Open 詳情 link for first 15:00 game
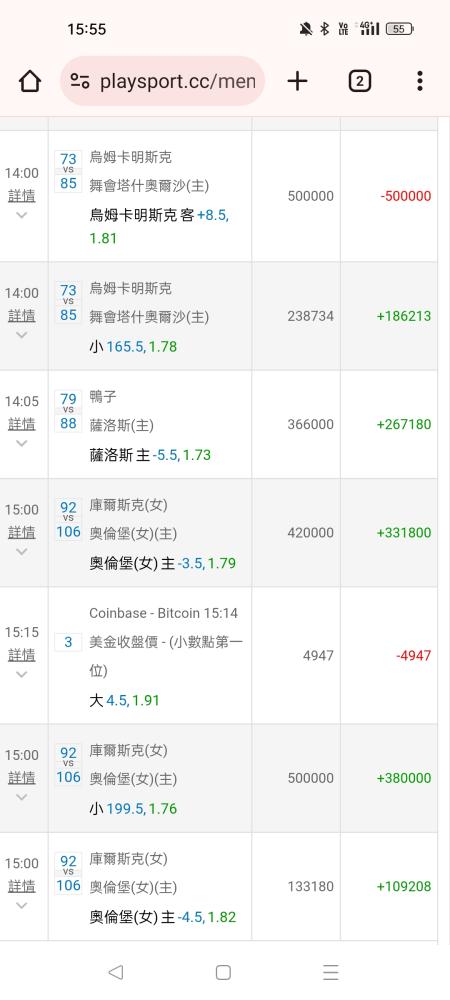This screenshot has height=1000, width=450. pos(22,533)
